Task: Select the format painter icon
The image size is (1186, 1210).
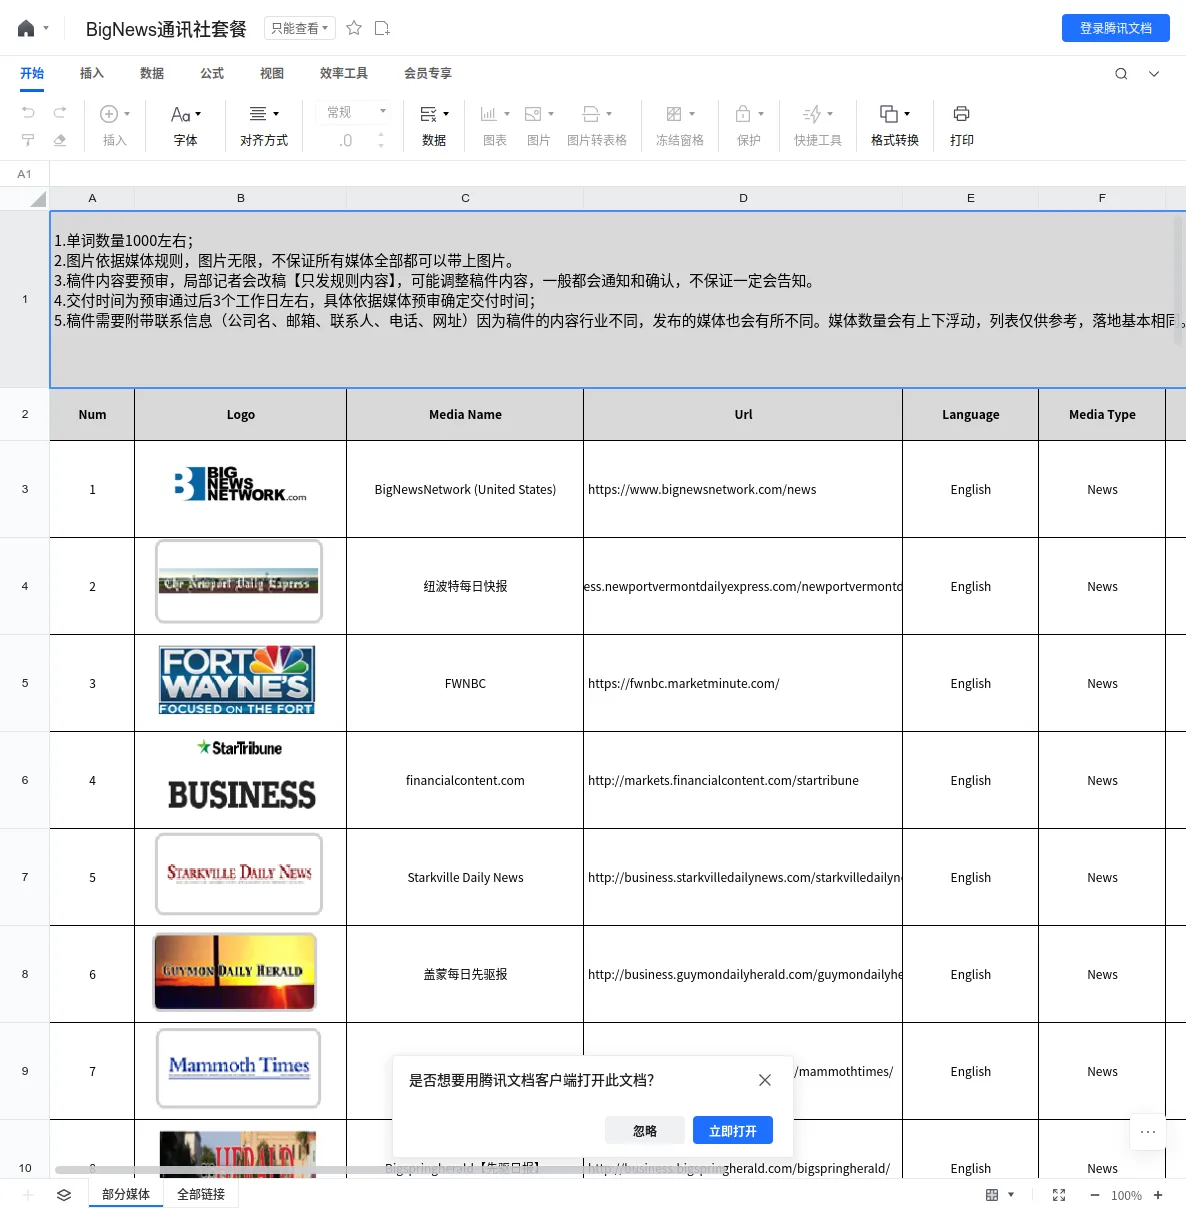Action: [28, 140]
